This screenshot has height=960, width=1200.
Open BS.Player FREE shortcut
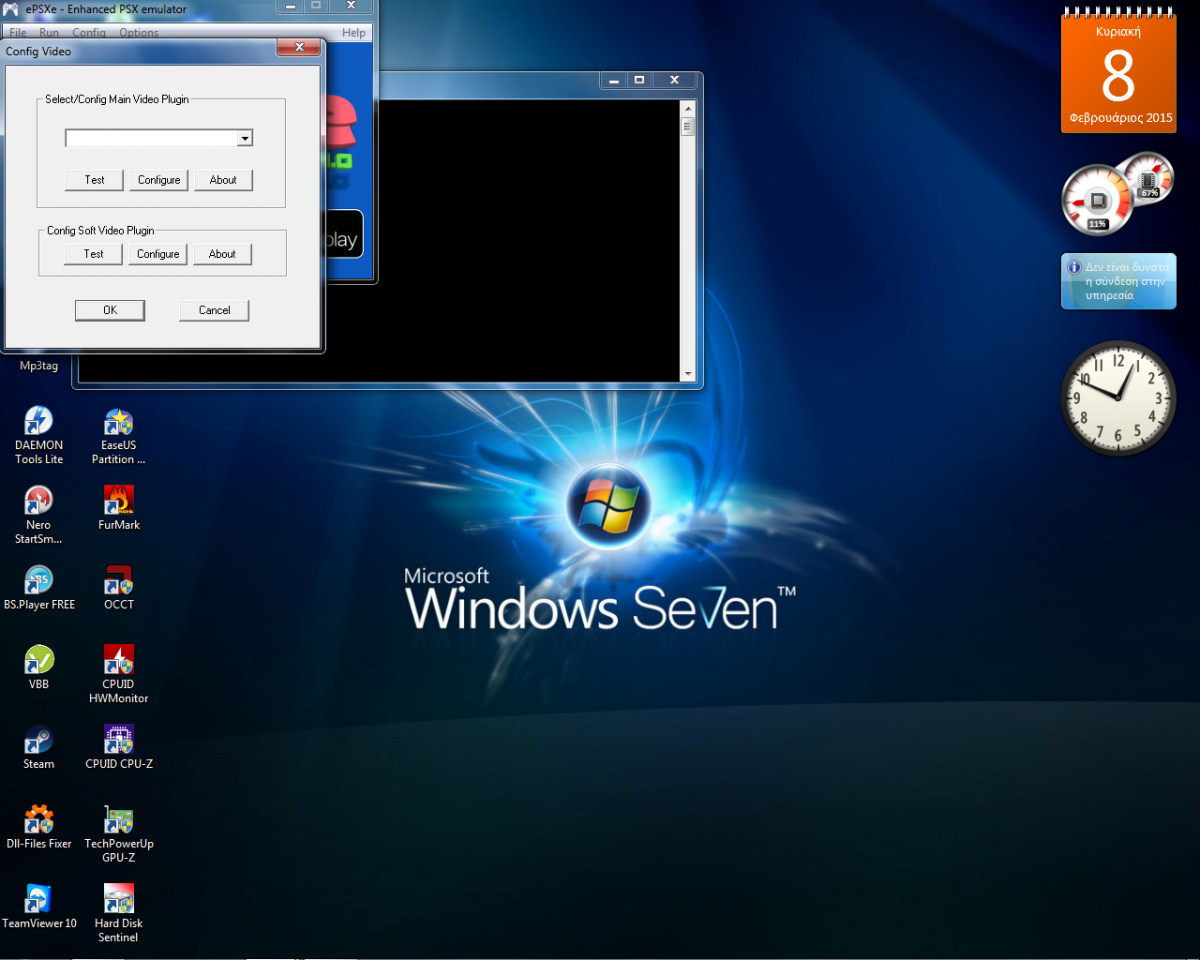(39, 587)
